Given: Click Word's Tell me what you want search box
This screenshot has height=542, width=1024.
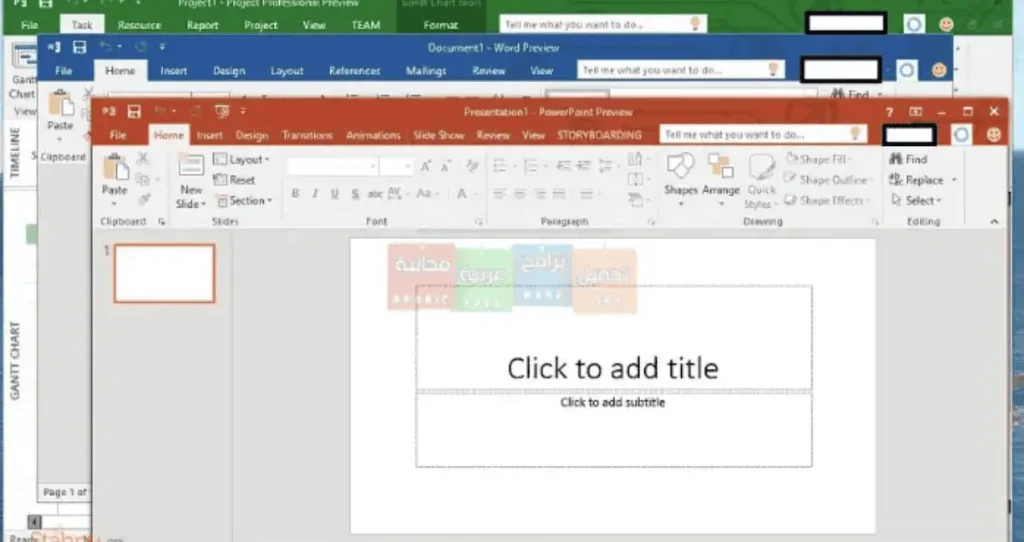Looking at the screenshot, I should 680,70.
